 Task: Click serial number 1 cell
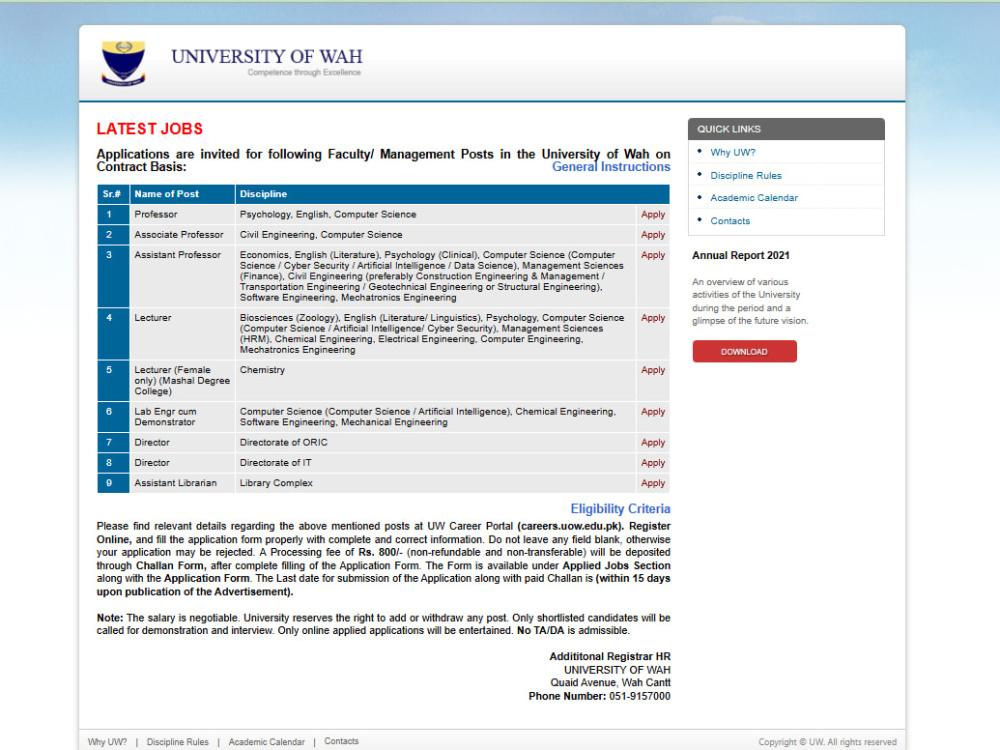113,214
